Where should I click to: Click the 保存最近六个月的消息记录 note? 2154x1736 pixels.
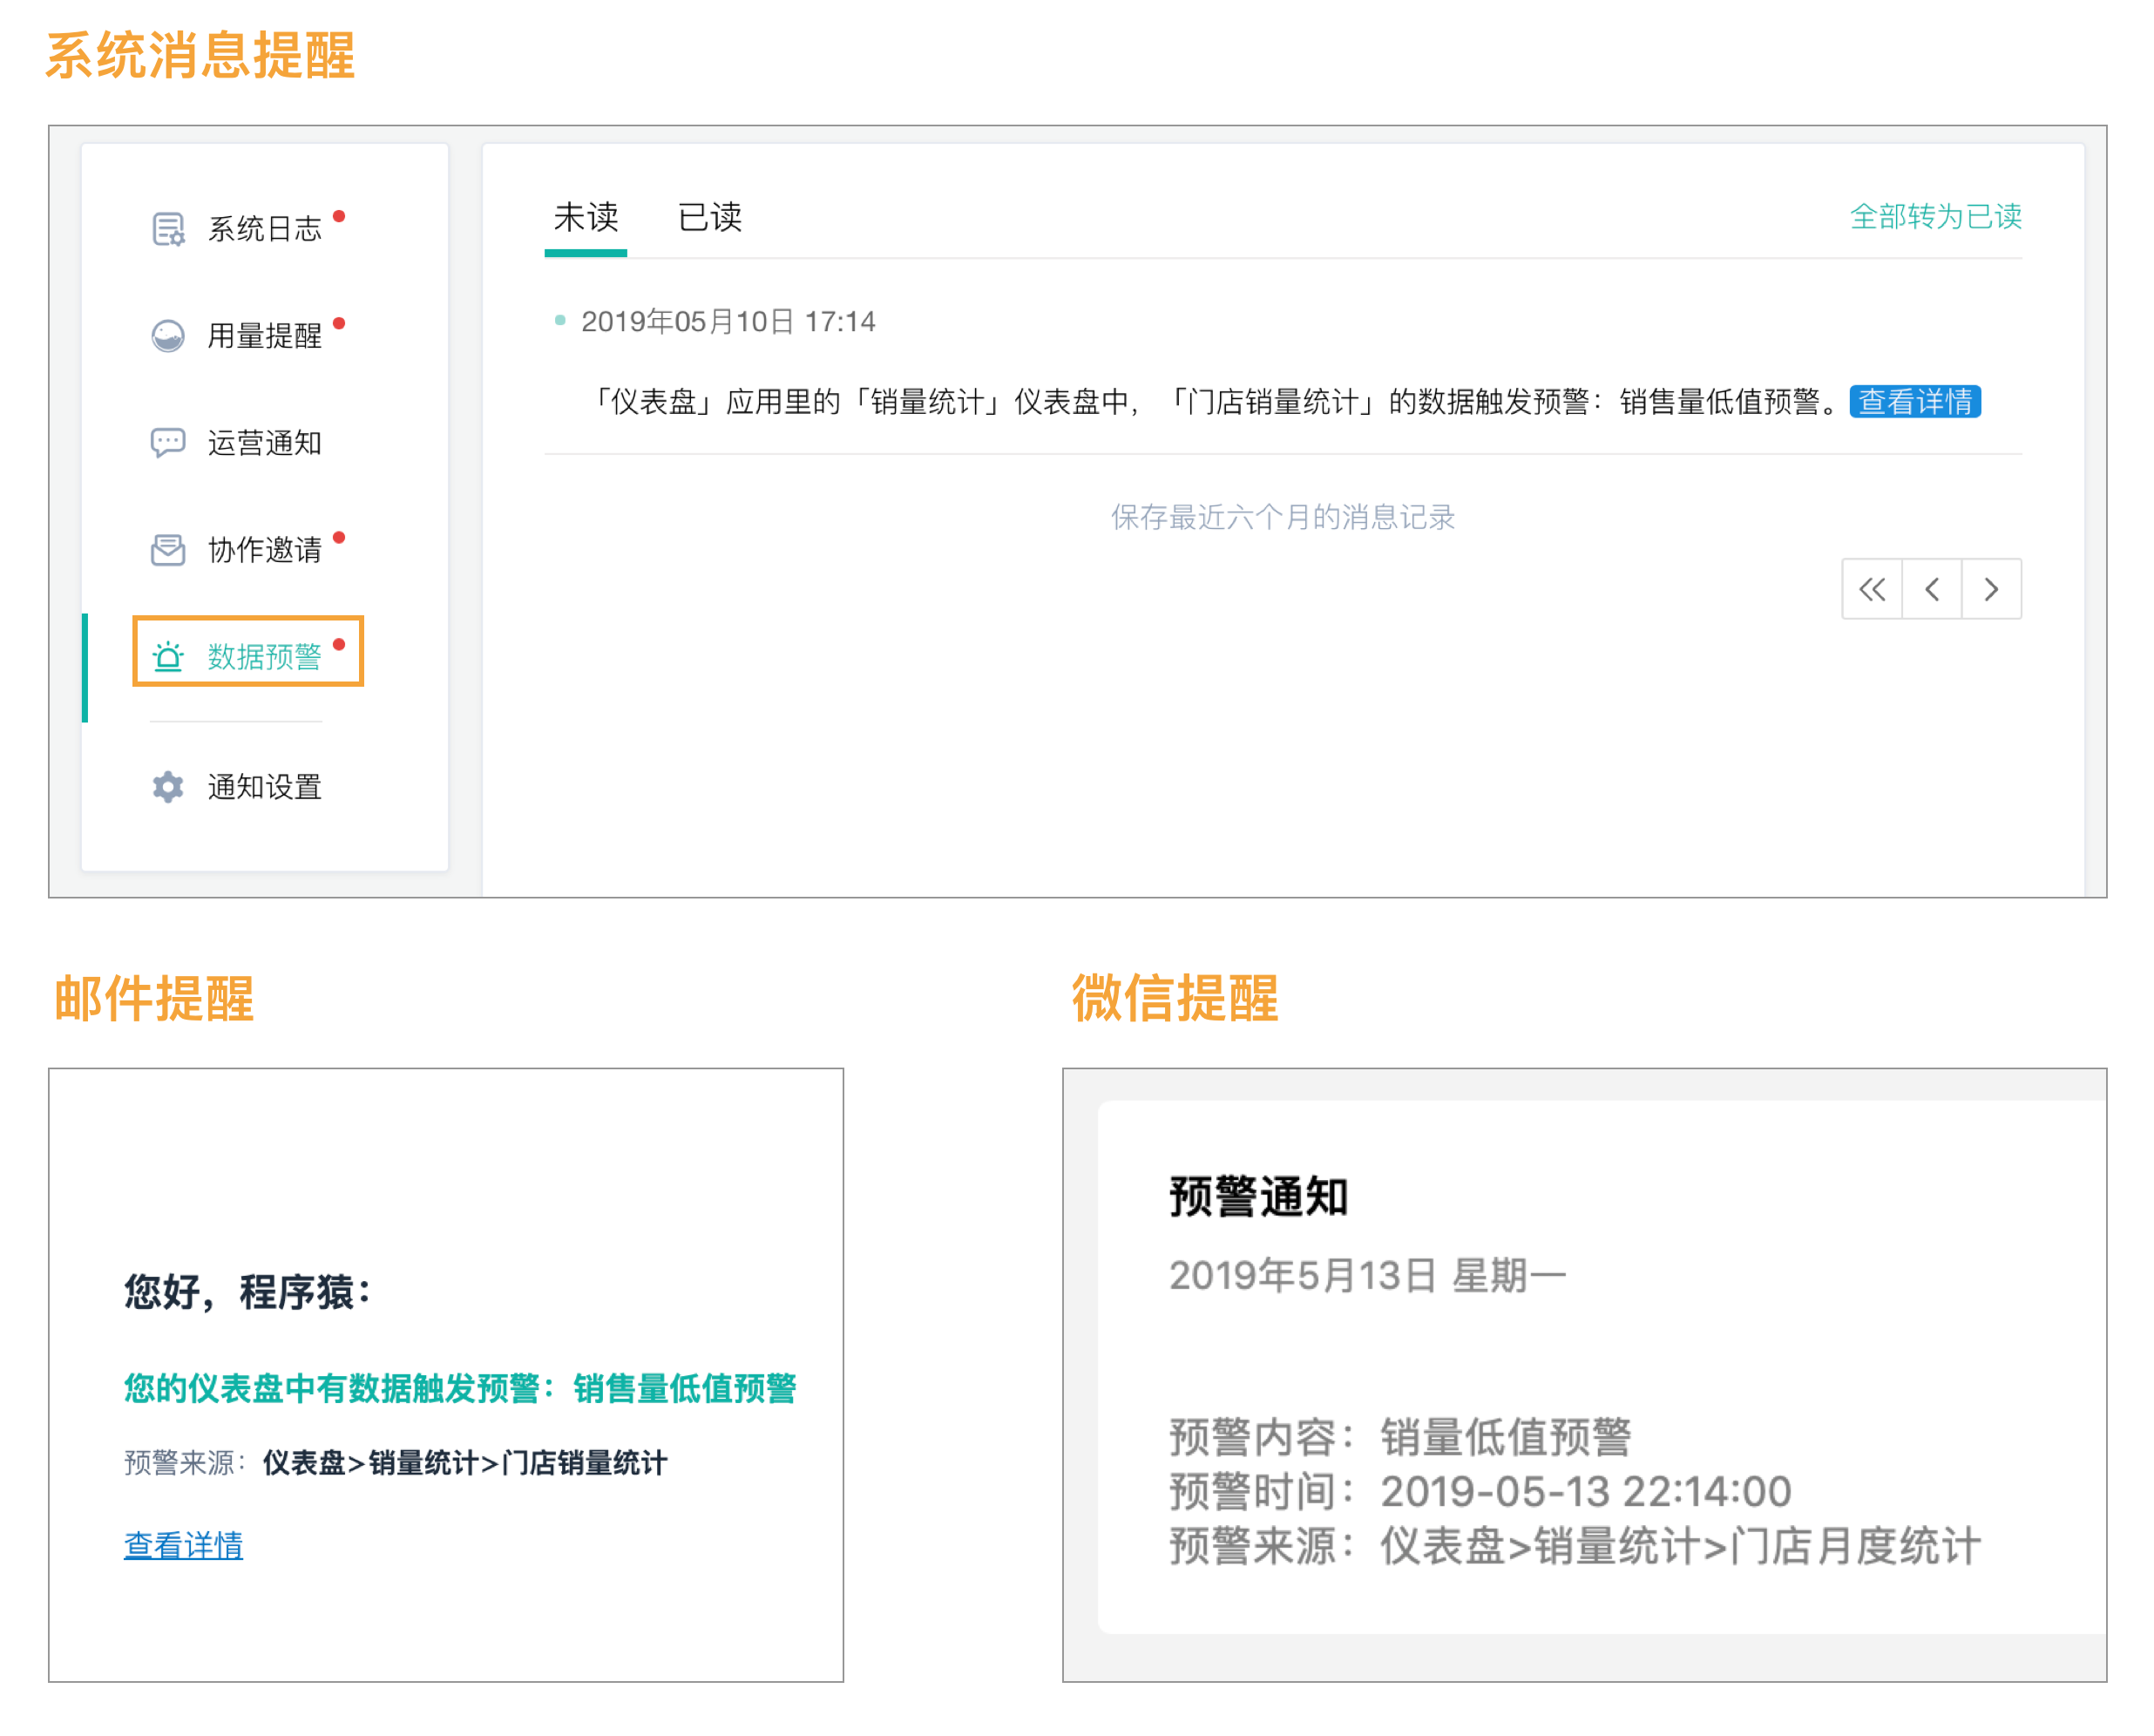pos(1283,517)
